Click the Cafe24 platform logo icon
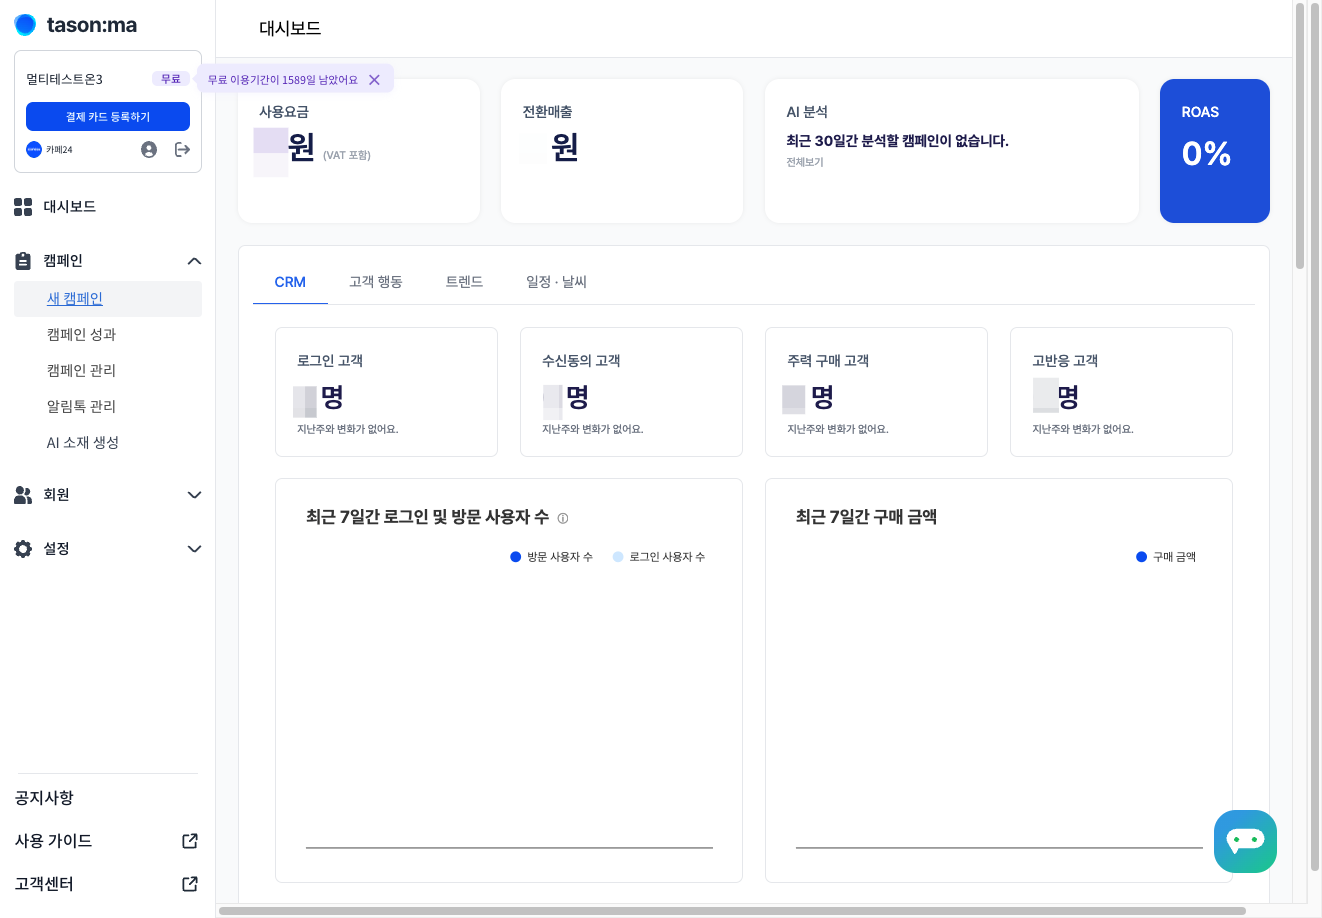Viewport: 1322px width, 918px height. [34, 149]
